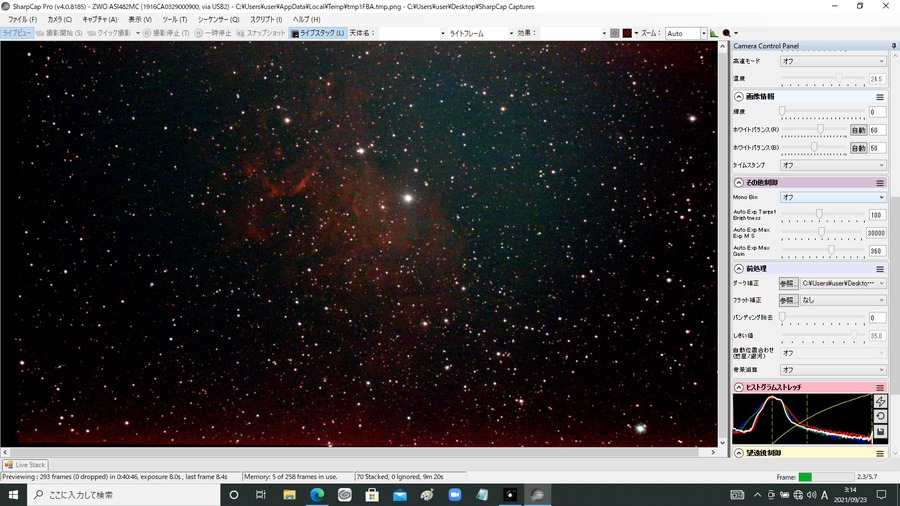Open the キャプチャ (A) menu
The image size is (900, 506).
(x=100, y=20)
